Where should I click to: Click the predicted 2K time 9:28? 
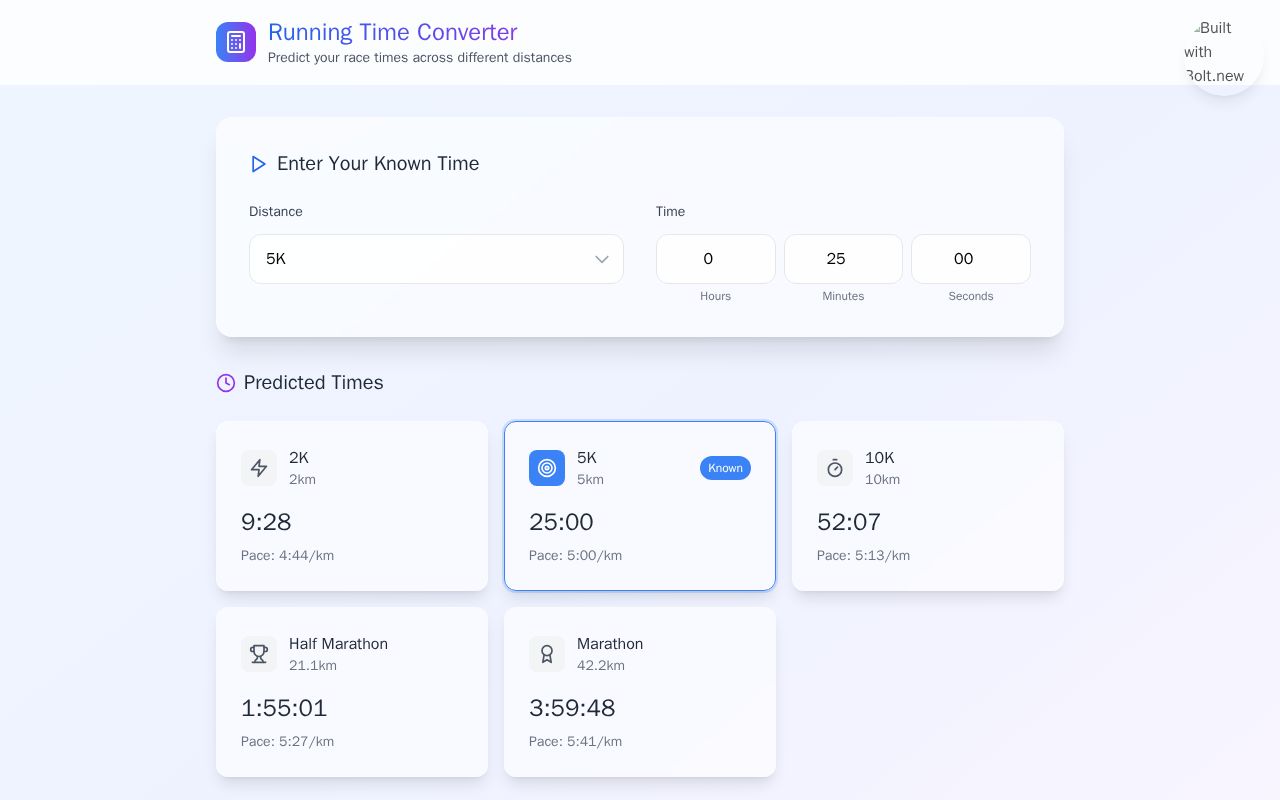tap(266, 522)
